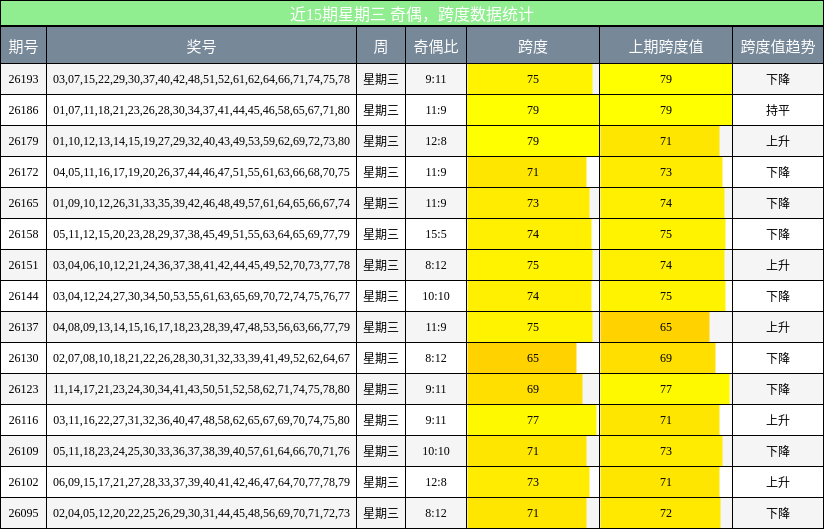
Task: Select issue number 26179
Action: 24,141
